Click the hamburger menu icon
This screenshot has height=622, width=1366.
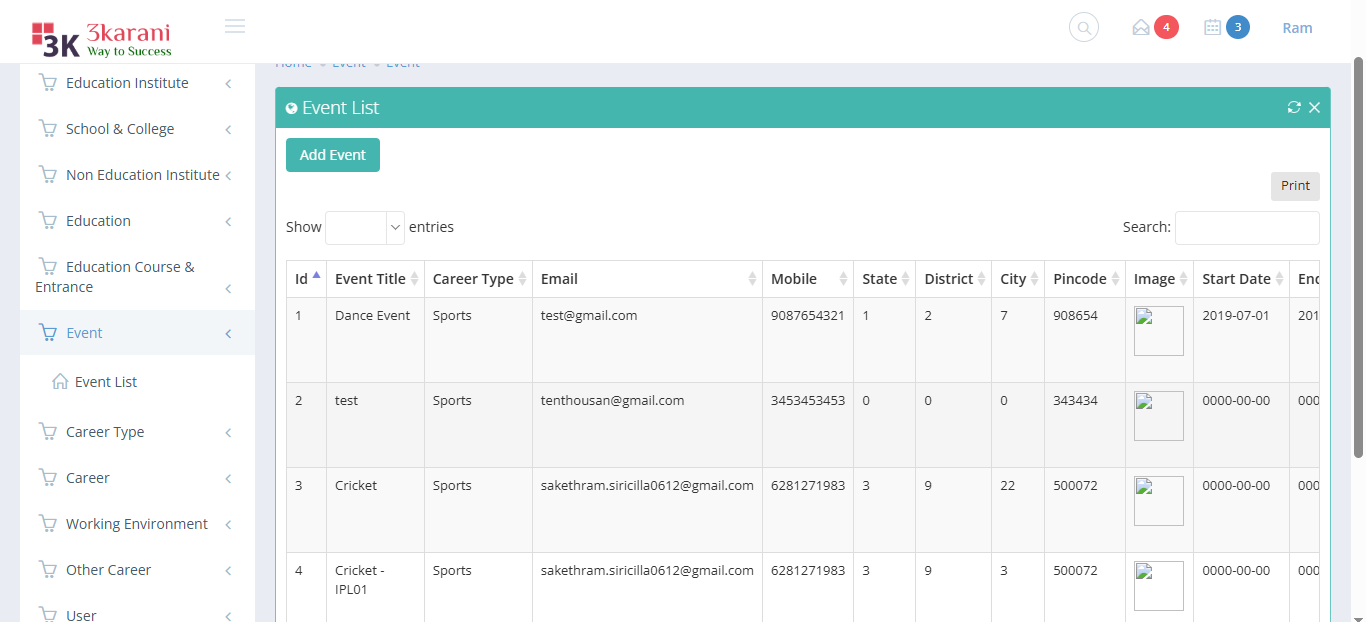235,26
